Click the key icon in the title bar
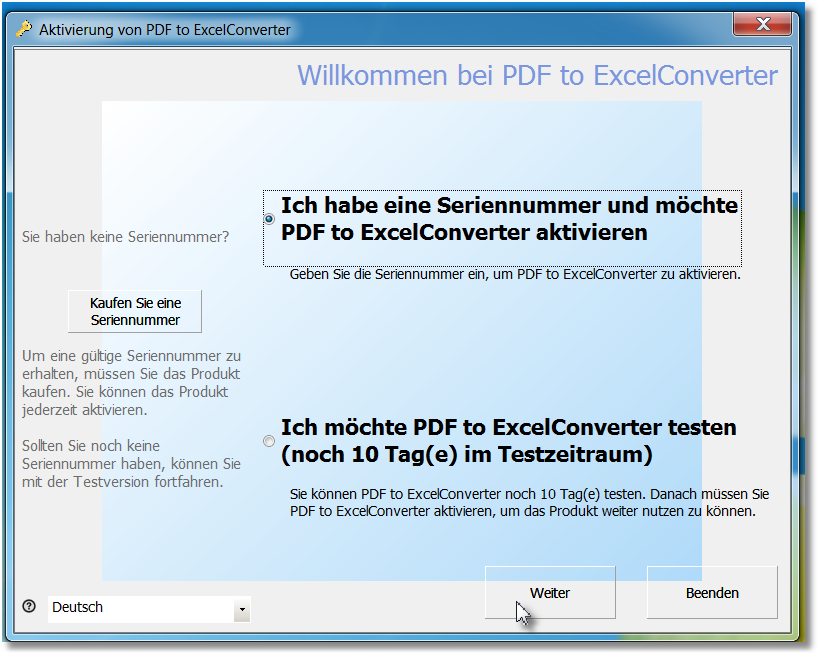The width and height of the screenshot is (819, 656). click(x=24, y=29)
